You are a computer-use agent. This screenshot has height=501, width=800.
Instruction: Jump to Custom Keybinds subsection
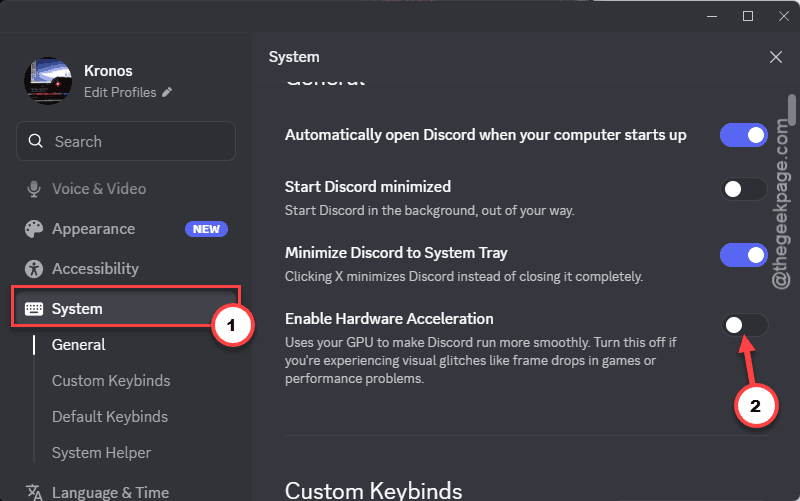pyautogui.click(x=111, y=381)
